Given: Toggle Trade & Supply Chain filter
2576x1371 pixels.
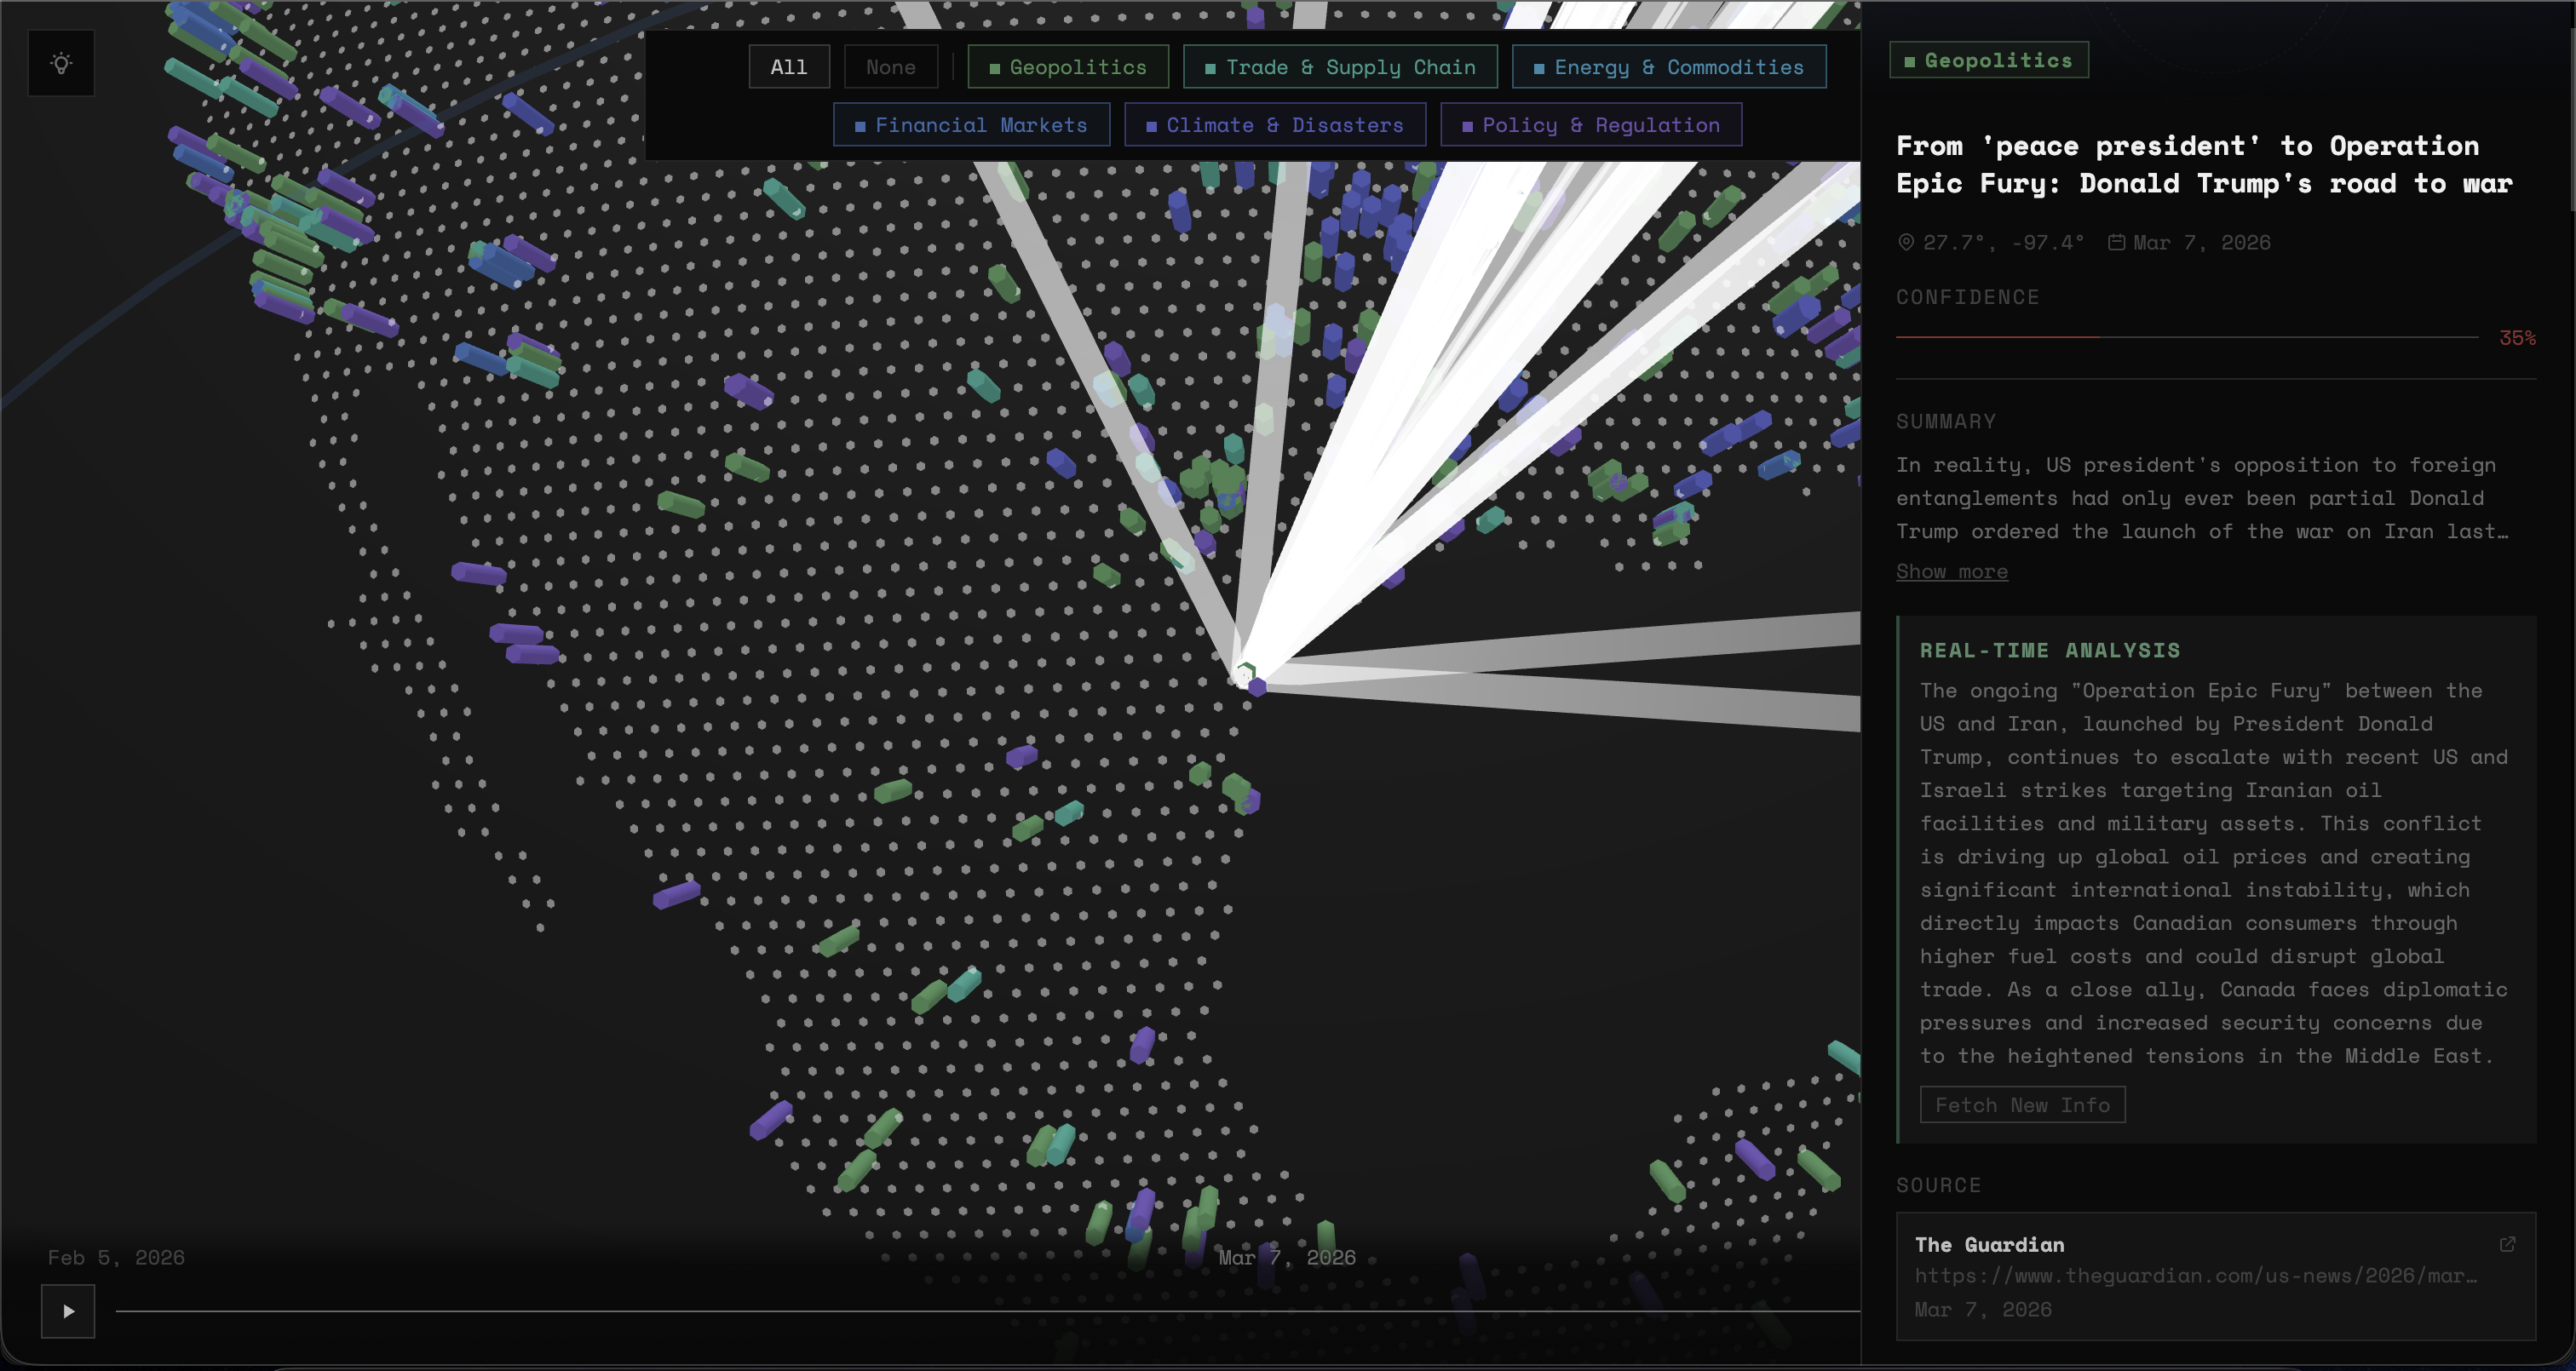Looking at the screenshot, I should click(1339, 67).
